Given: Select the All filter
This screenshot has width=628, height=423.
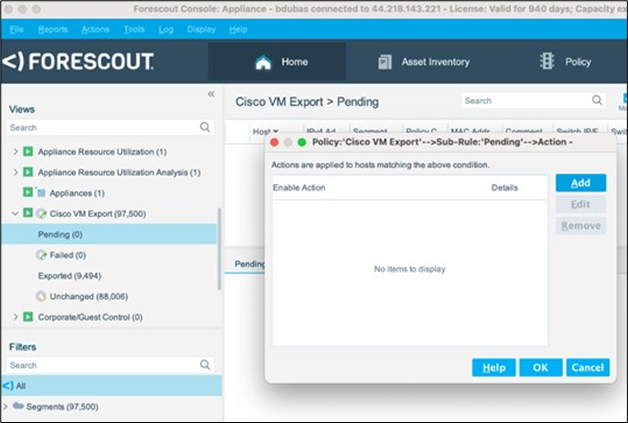Looking at the screenshot, I should click(x=111, y=386).
